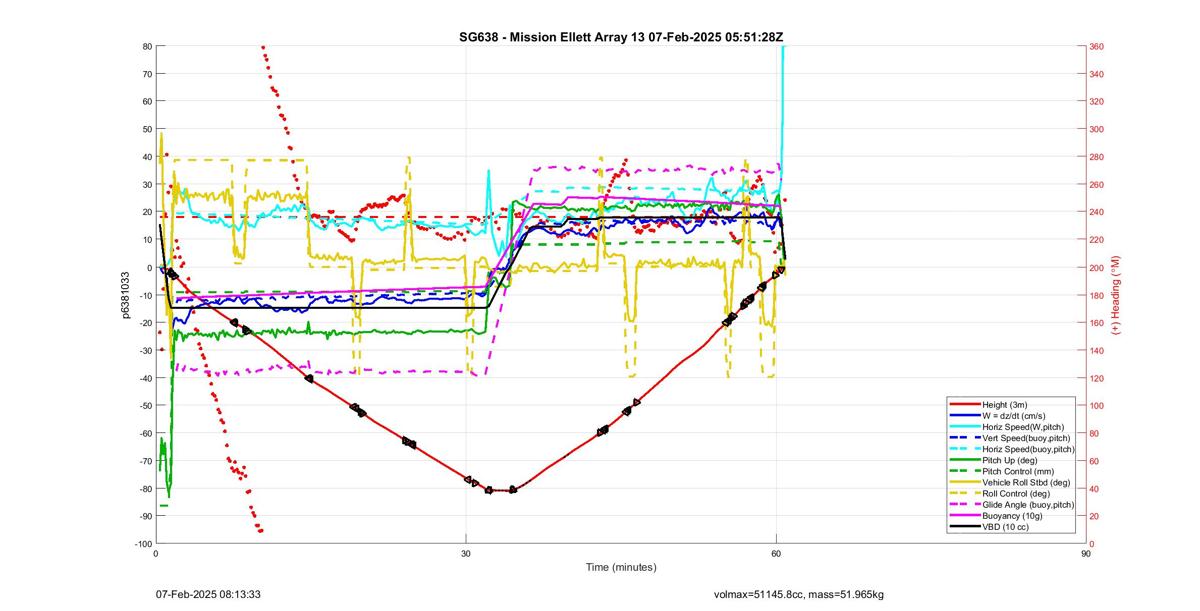
Task: Click the 'Horiz Speed(W,pitch)' legend label
Action: tap(1023, 427)
